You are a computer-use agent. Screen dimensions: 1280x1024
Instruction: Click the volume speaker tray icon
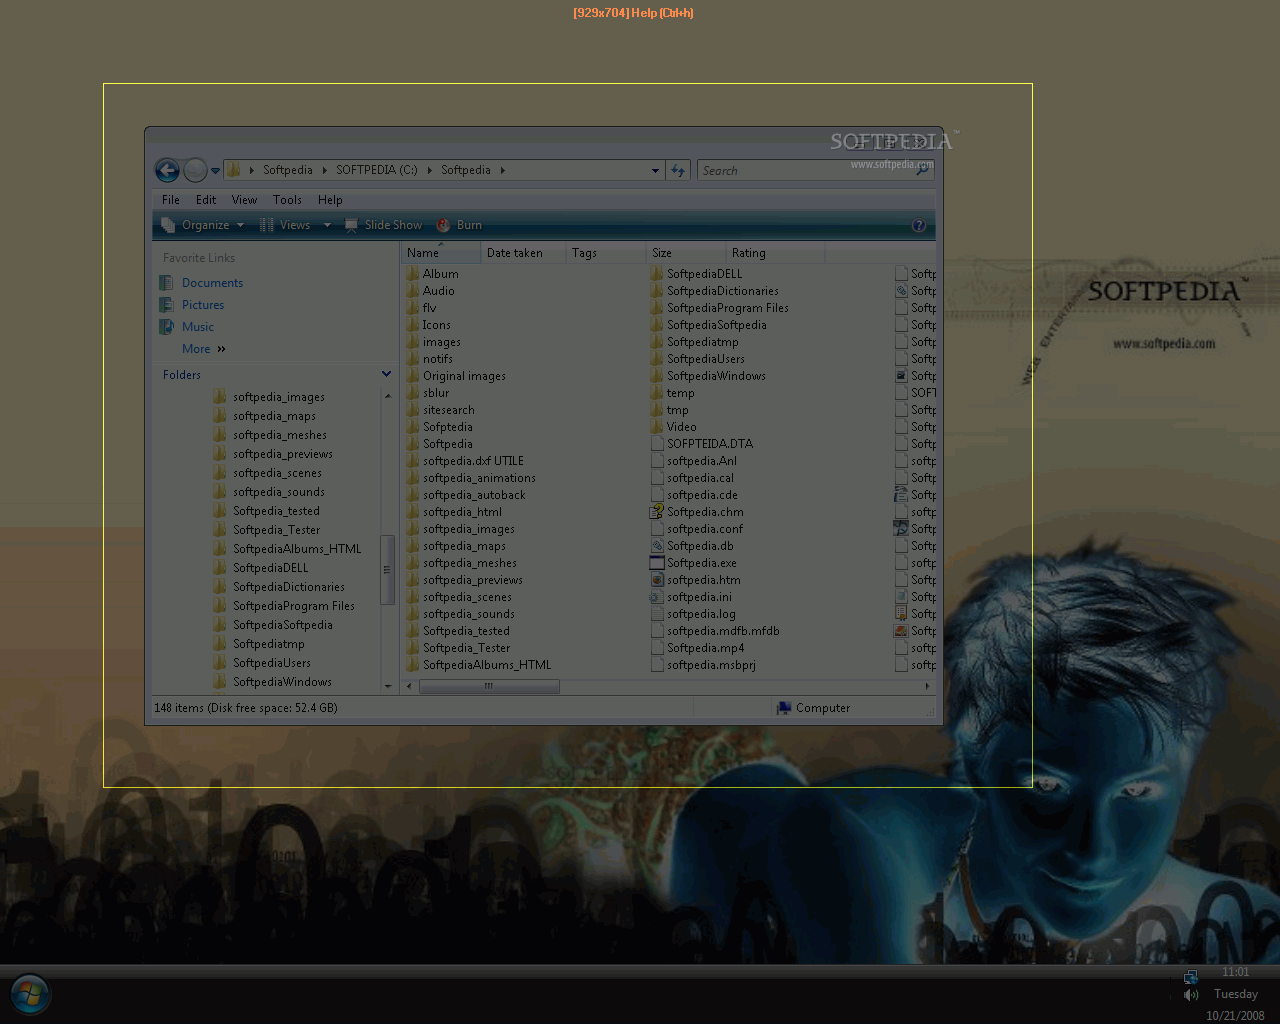(1190, 995)
